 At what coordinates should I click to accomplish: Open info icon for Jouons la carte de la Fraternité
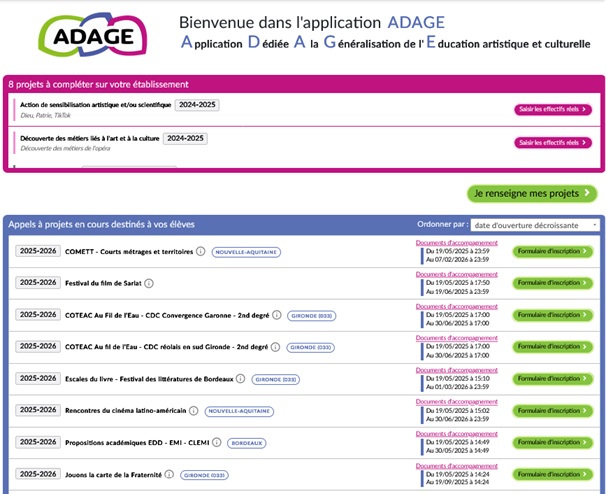169,474
